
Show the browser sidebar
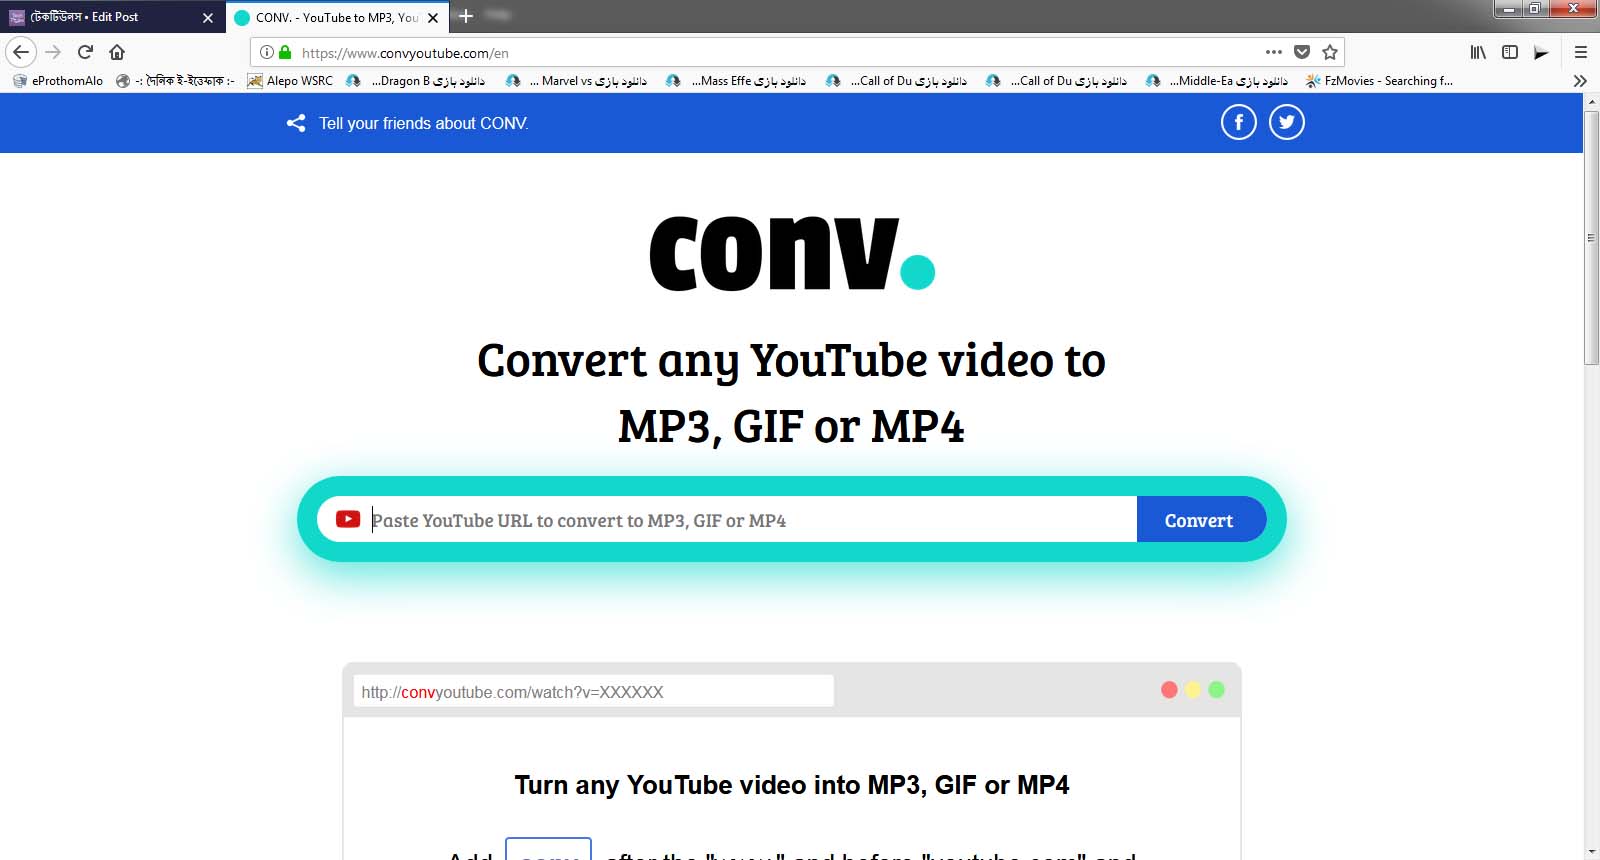[x=1510, y=52]
